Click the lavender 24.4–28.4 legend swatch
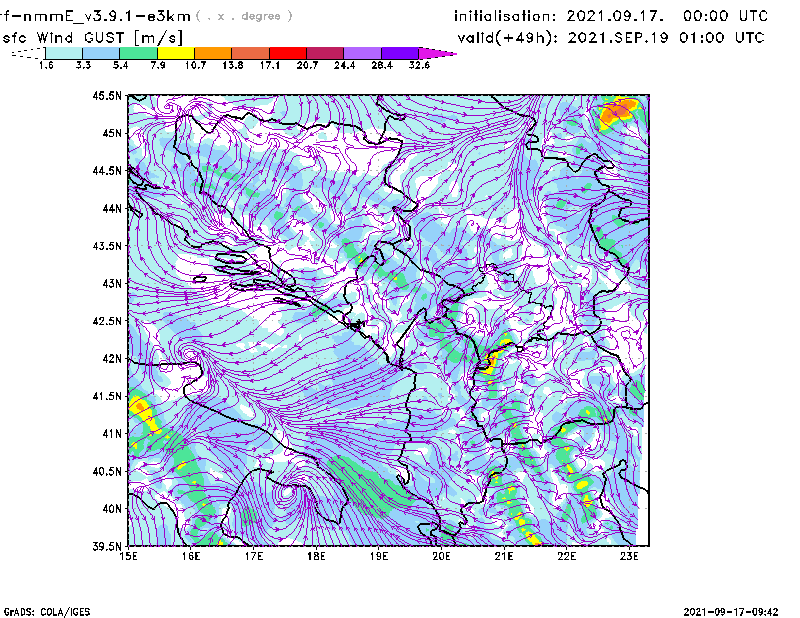The width and height of the screenshot is (800, 618). click(363, 53)
